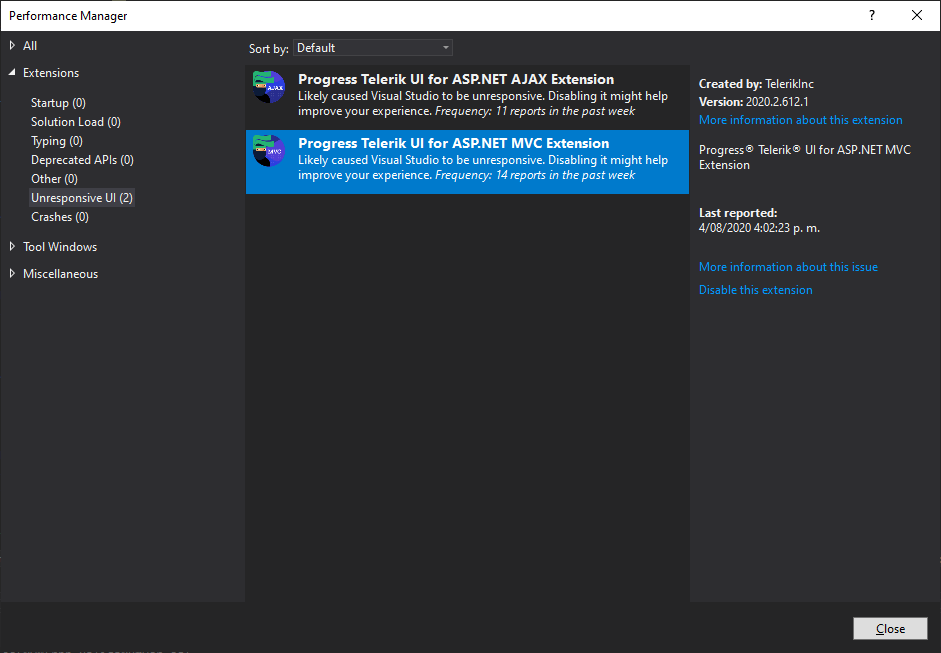Image resolution: width=941 pixels, height=653 pixels.
Task: Close the Performance Manager window
Action: [917, 16]
